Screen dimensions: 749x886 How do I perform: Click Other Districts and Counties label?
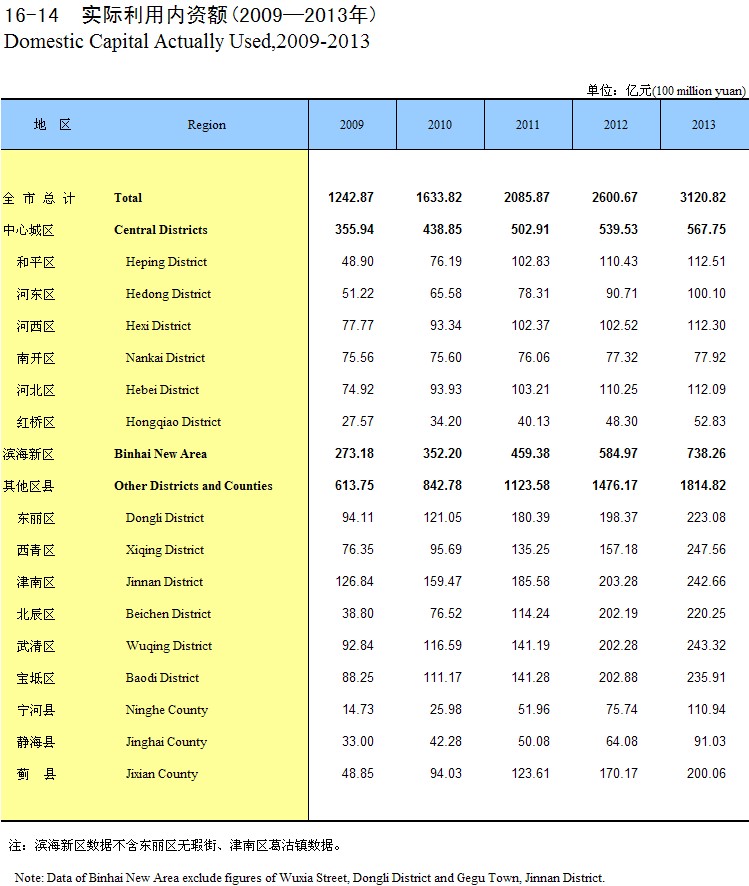pyautogui.click(x=193, y=486)
